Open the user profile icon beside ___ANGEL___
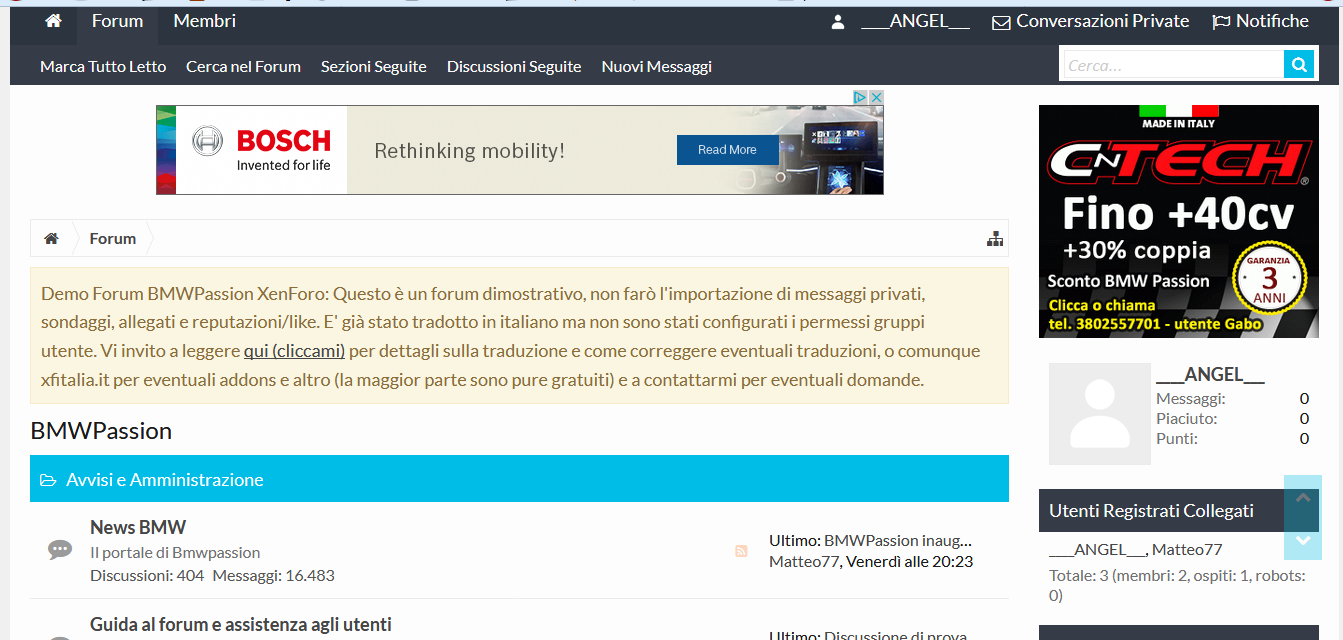1343x640 pixels. pos(838,22)
